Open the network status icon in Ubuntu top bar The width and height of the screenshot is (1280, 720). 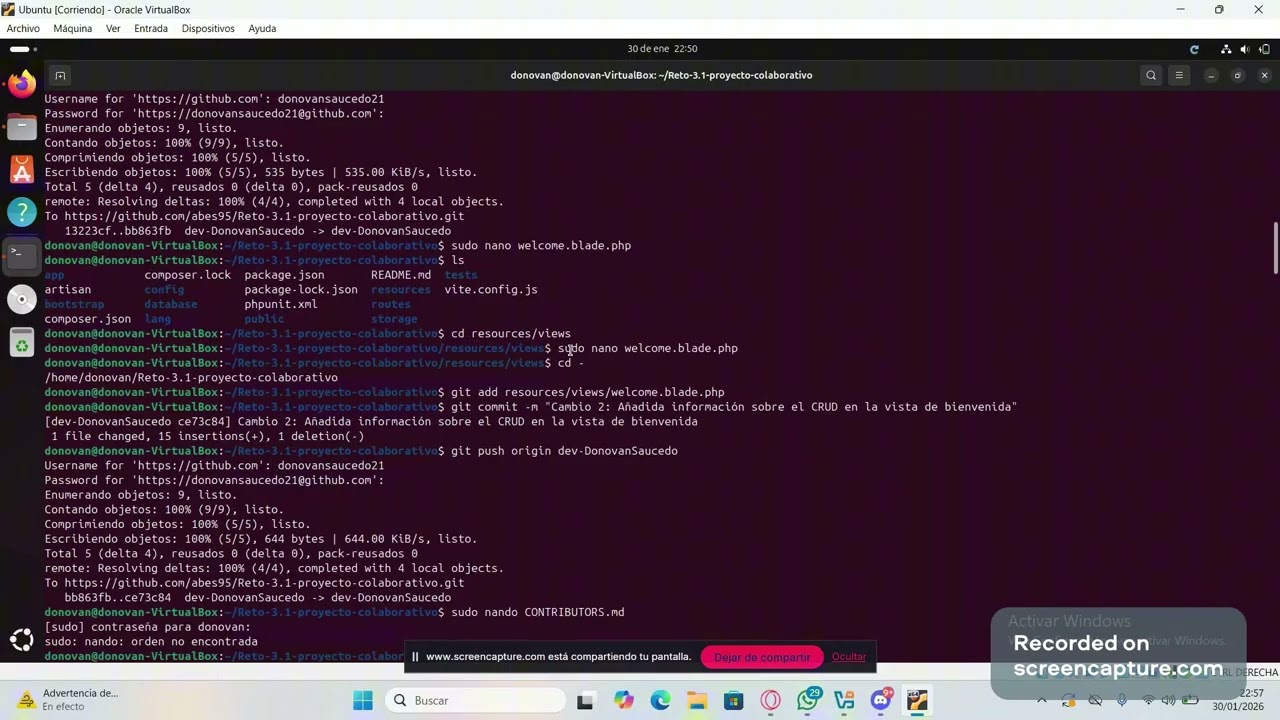pos(1226,49)
